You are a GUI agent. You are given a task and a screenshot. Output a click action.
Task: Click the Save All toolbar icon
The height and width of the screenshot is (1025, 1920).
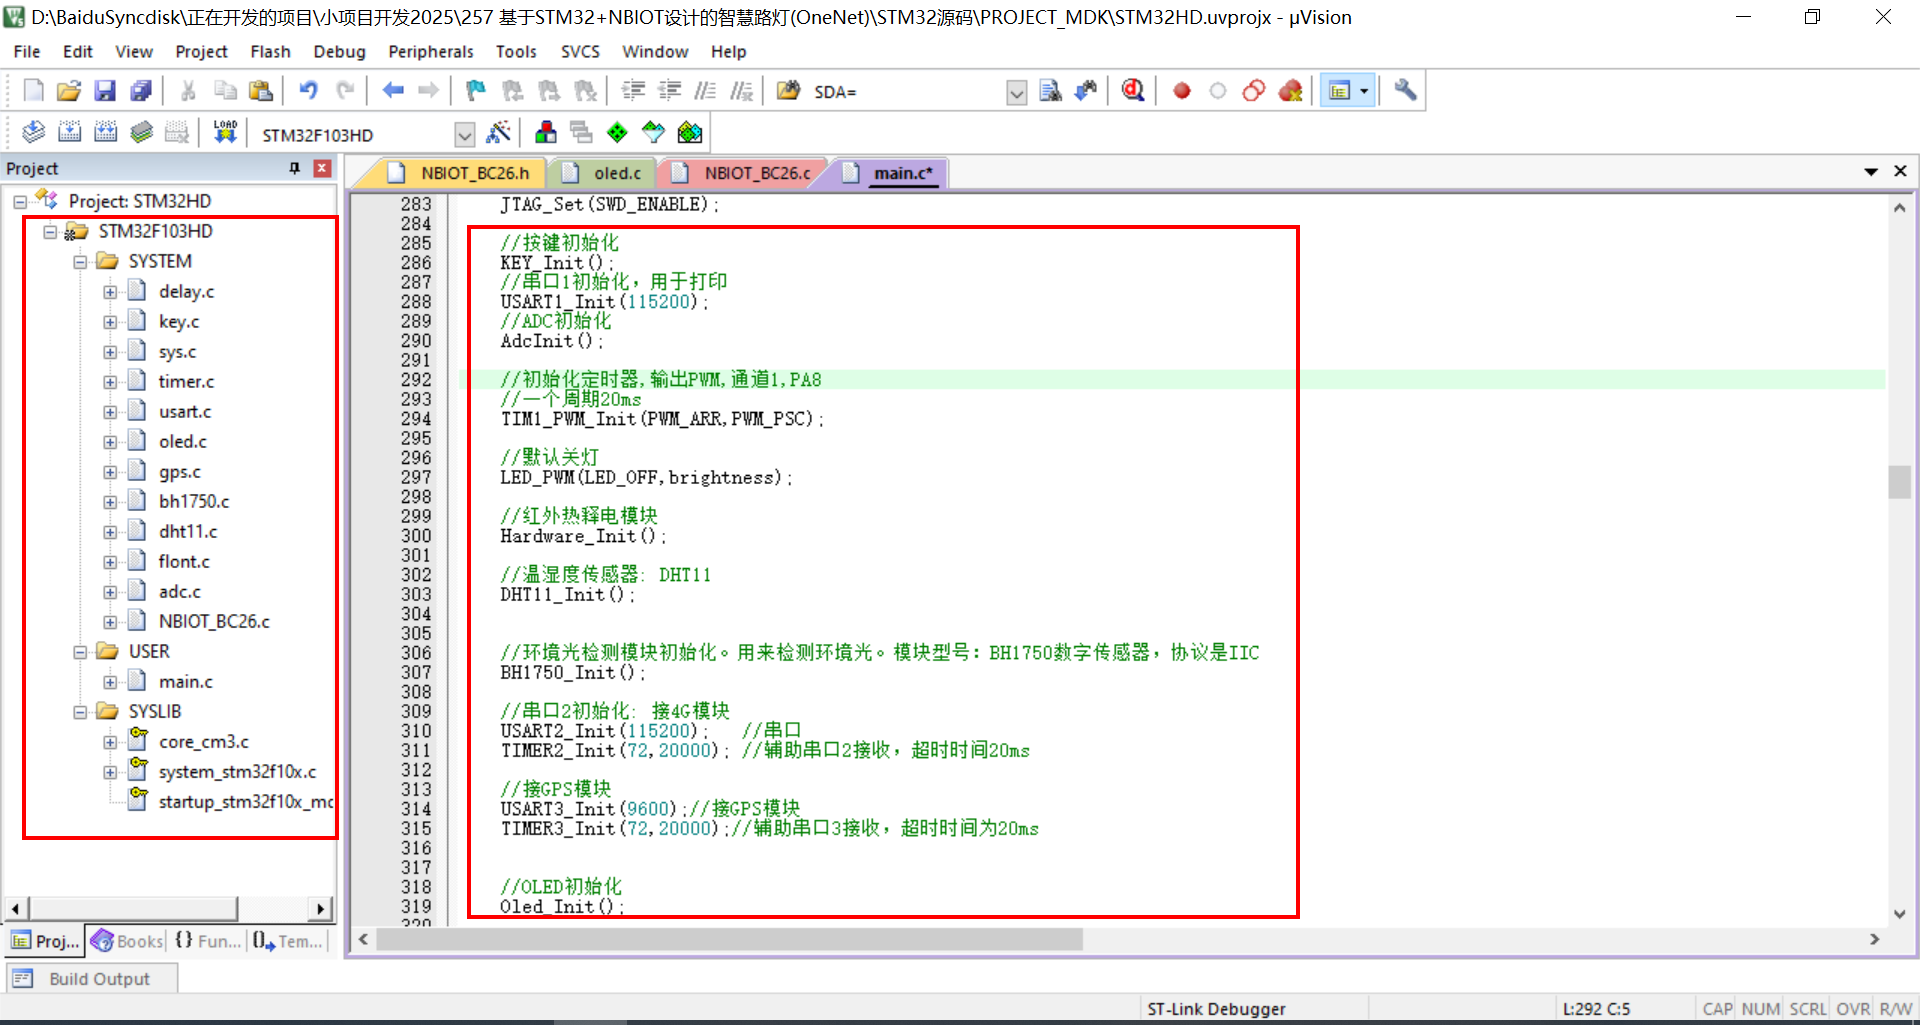coord(141,91)
